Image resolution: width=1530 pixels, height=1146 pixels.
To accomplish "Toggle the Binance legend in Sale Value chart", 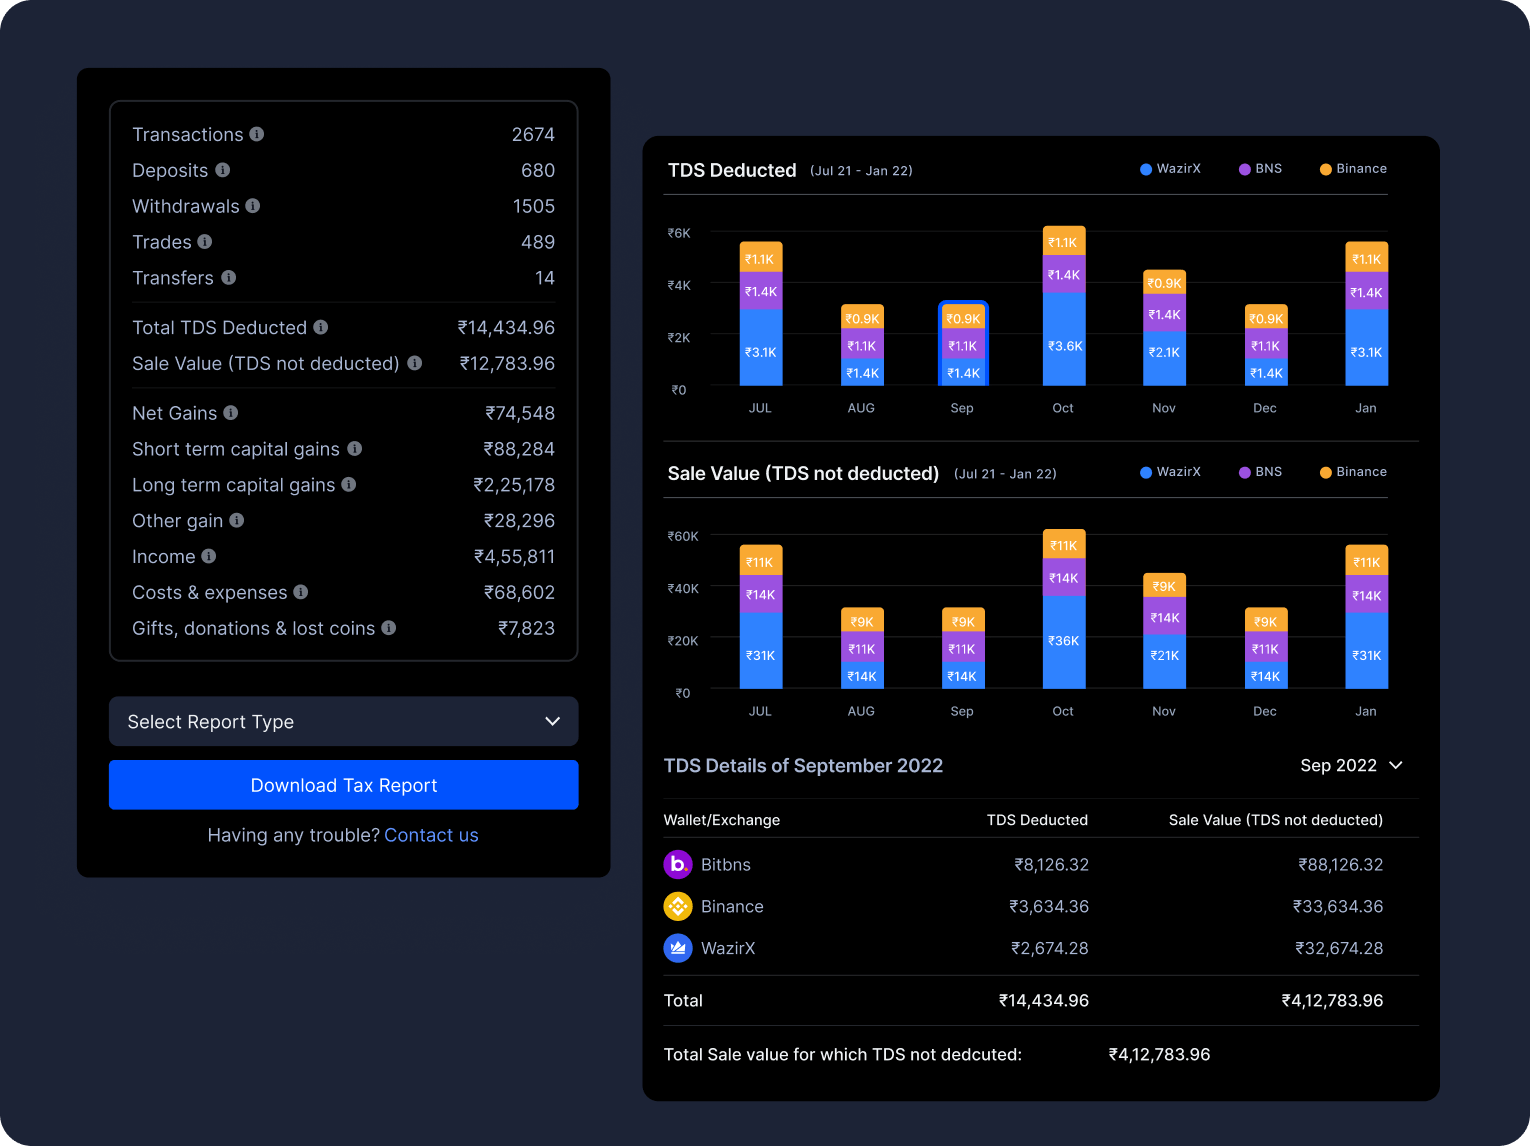I will [x=1352, y=471].
